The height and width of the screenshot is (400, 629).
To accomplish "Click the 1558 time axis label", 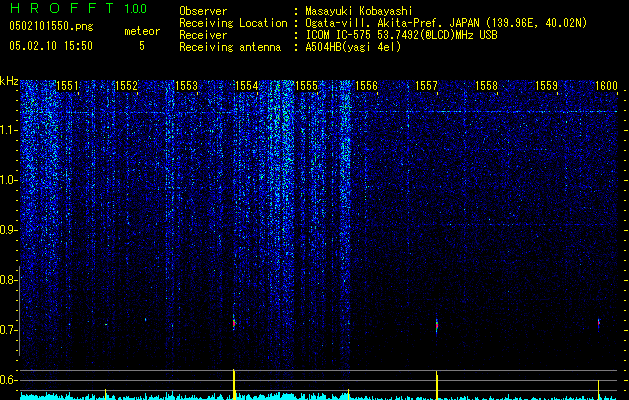I will [487, 86].
